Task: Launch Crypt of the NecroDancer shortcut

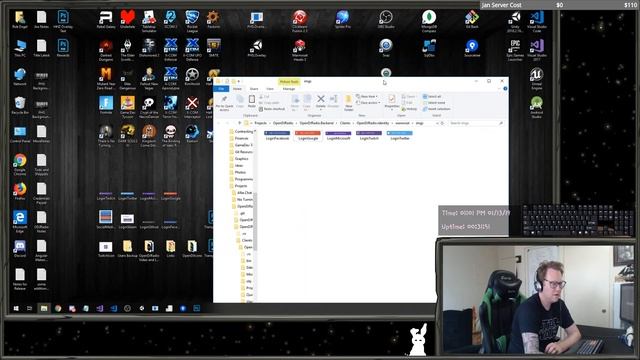Action: 149,107
